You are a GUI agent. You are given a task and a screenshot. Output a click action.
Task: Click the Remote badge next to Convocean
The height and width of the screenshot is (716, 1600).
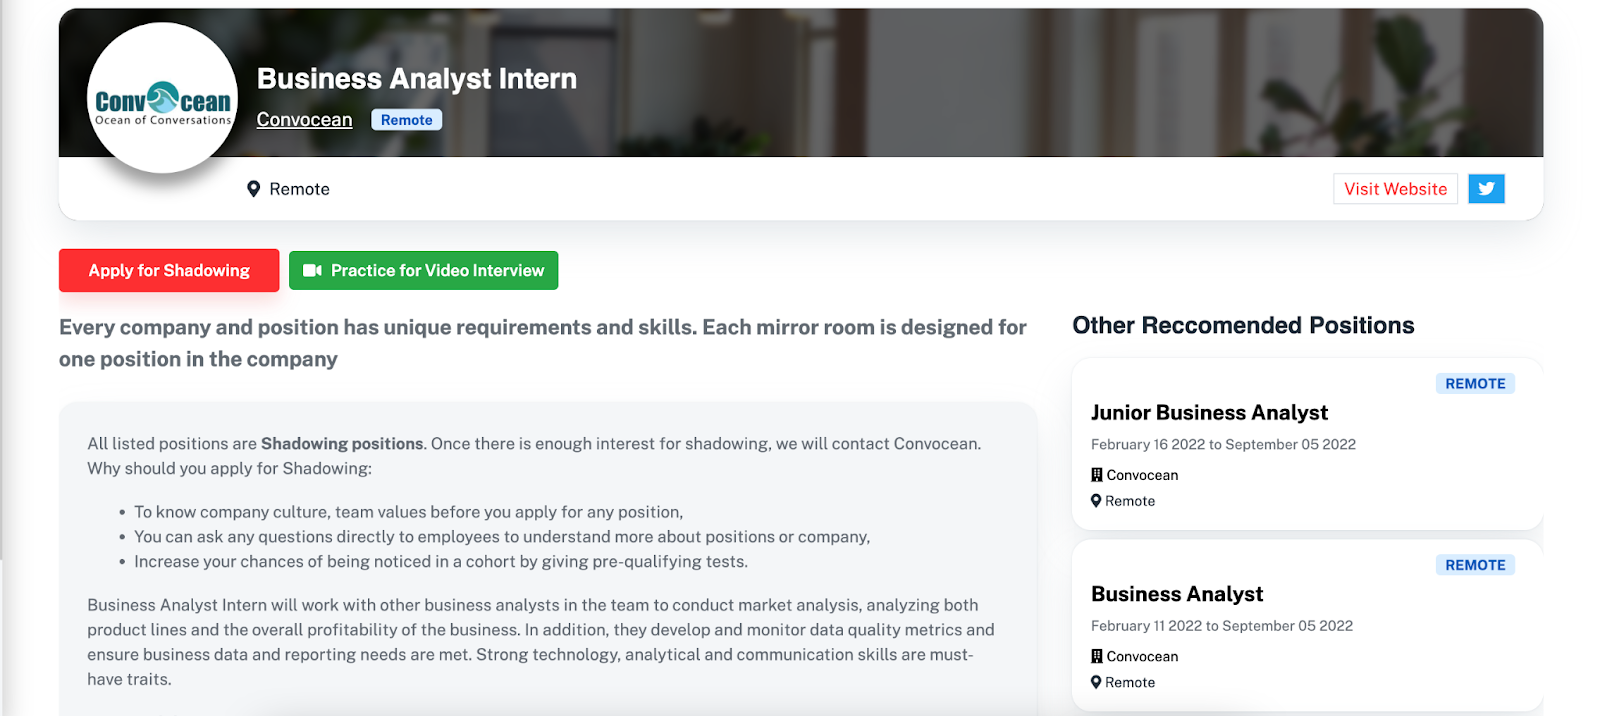tap(406, 120)
